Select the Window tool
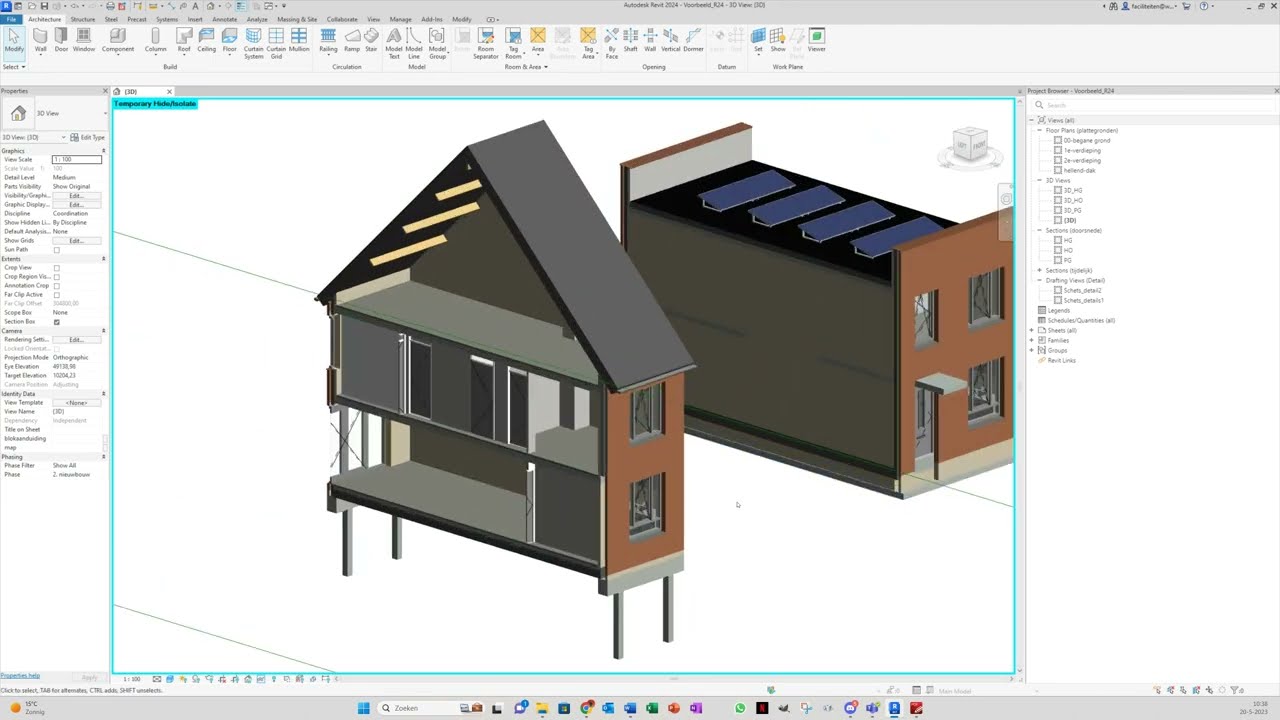Image resolution: width=1280 pixels, height=720 pixels. (84, 40)
